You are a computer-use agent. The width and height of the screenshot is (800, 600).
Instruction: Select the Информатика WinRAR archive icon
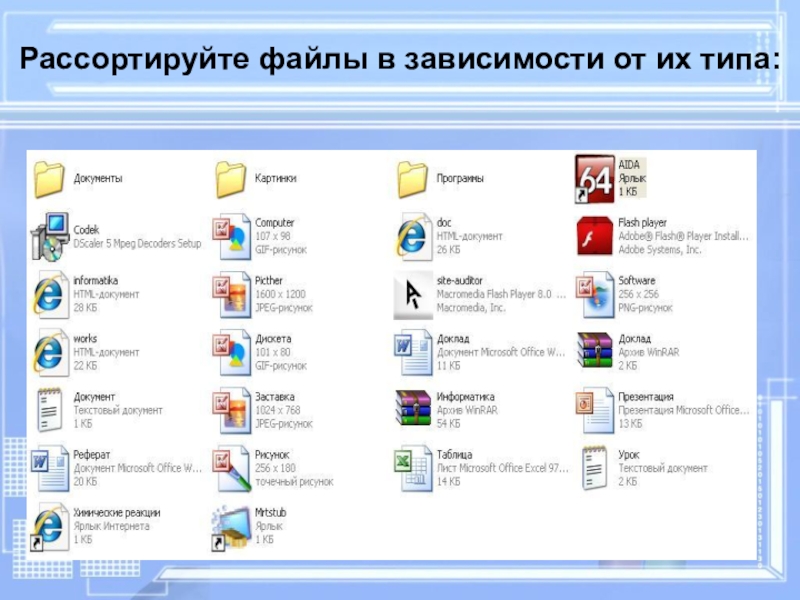[x=413, y=408]
